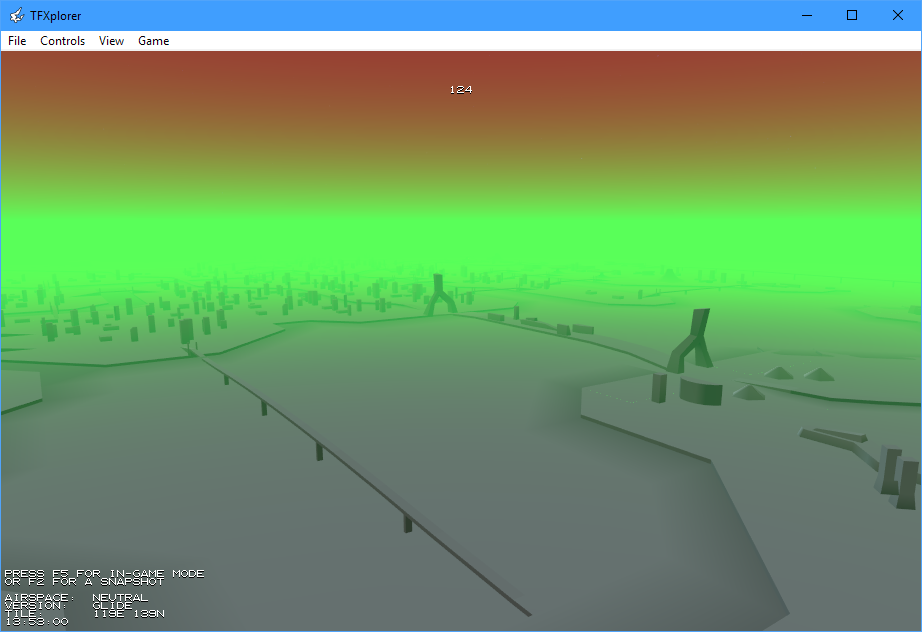Click the TFXplorer title text

[x=56, y=15]
